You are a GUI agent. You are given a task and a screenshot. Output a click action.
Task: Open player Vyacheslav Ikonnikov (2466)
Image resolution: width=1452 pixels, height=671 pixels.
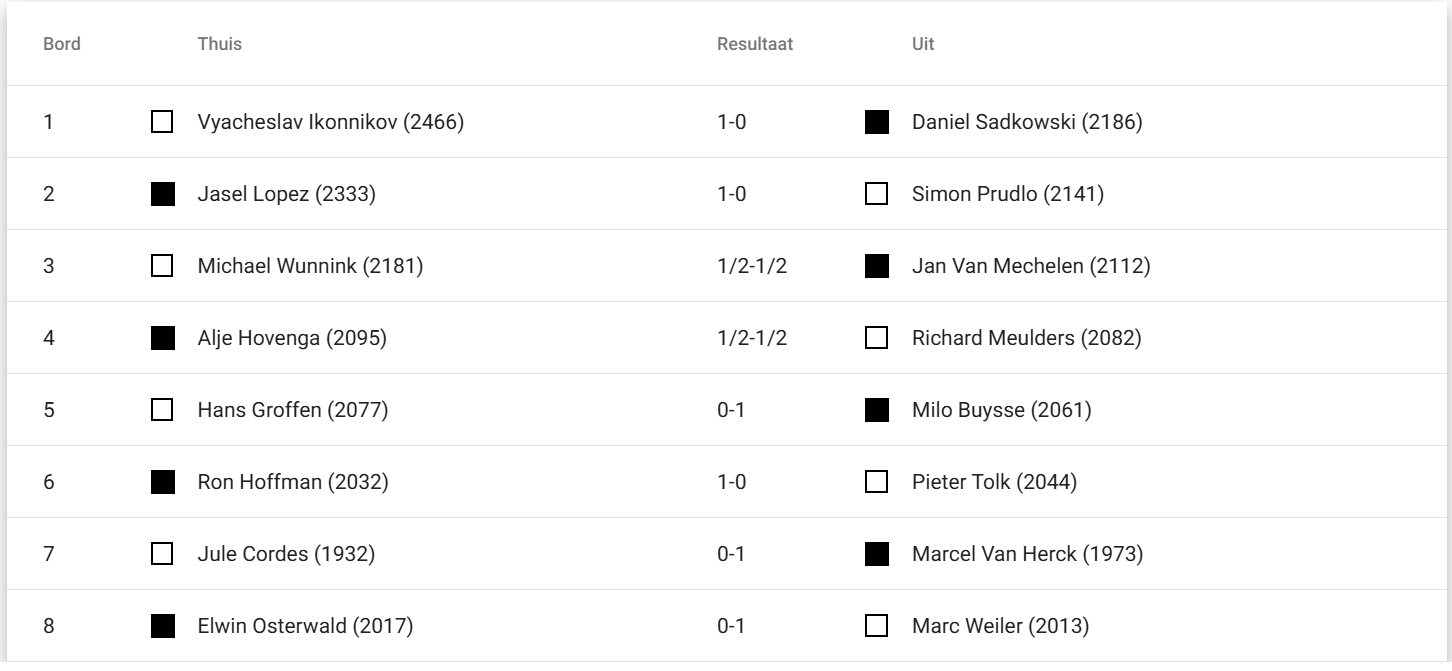(330, 122)
